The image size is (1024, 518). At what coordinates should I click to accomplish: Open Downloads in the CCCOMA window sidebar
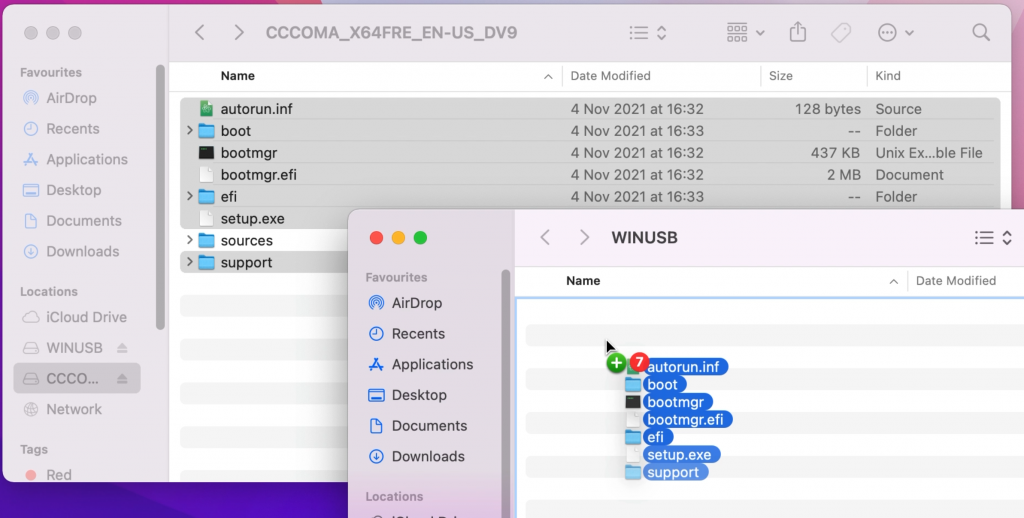point(71,251)
